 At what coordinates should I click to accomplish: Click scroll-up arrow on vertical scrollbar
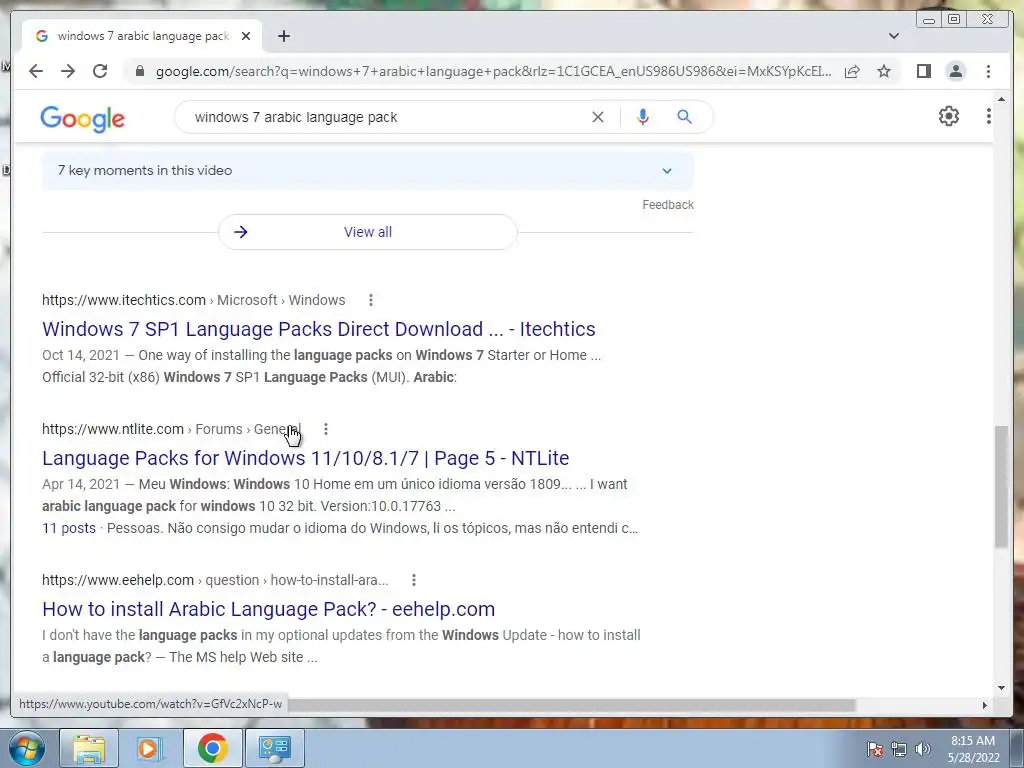click(x=1001, y=99)
